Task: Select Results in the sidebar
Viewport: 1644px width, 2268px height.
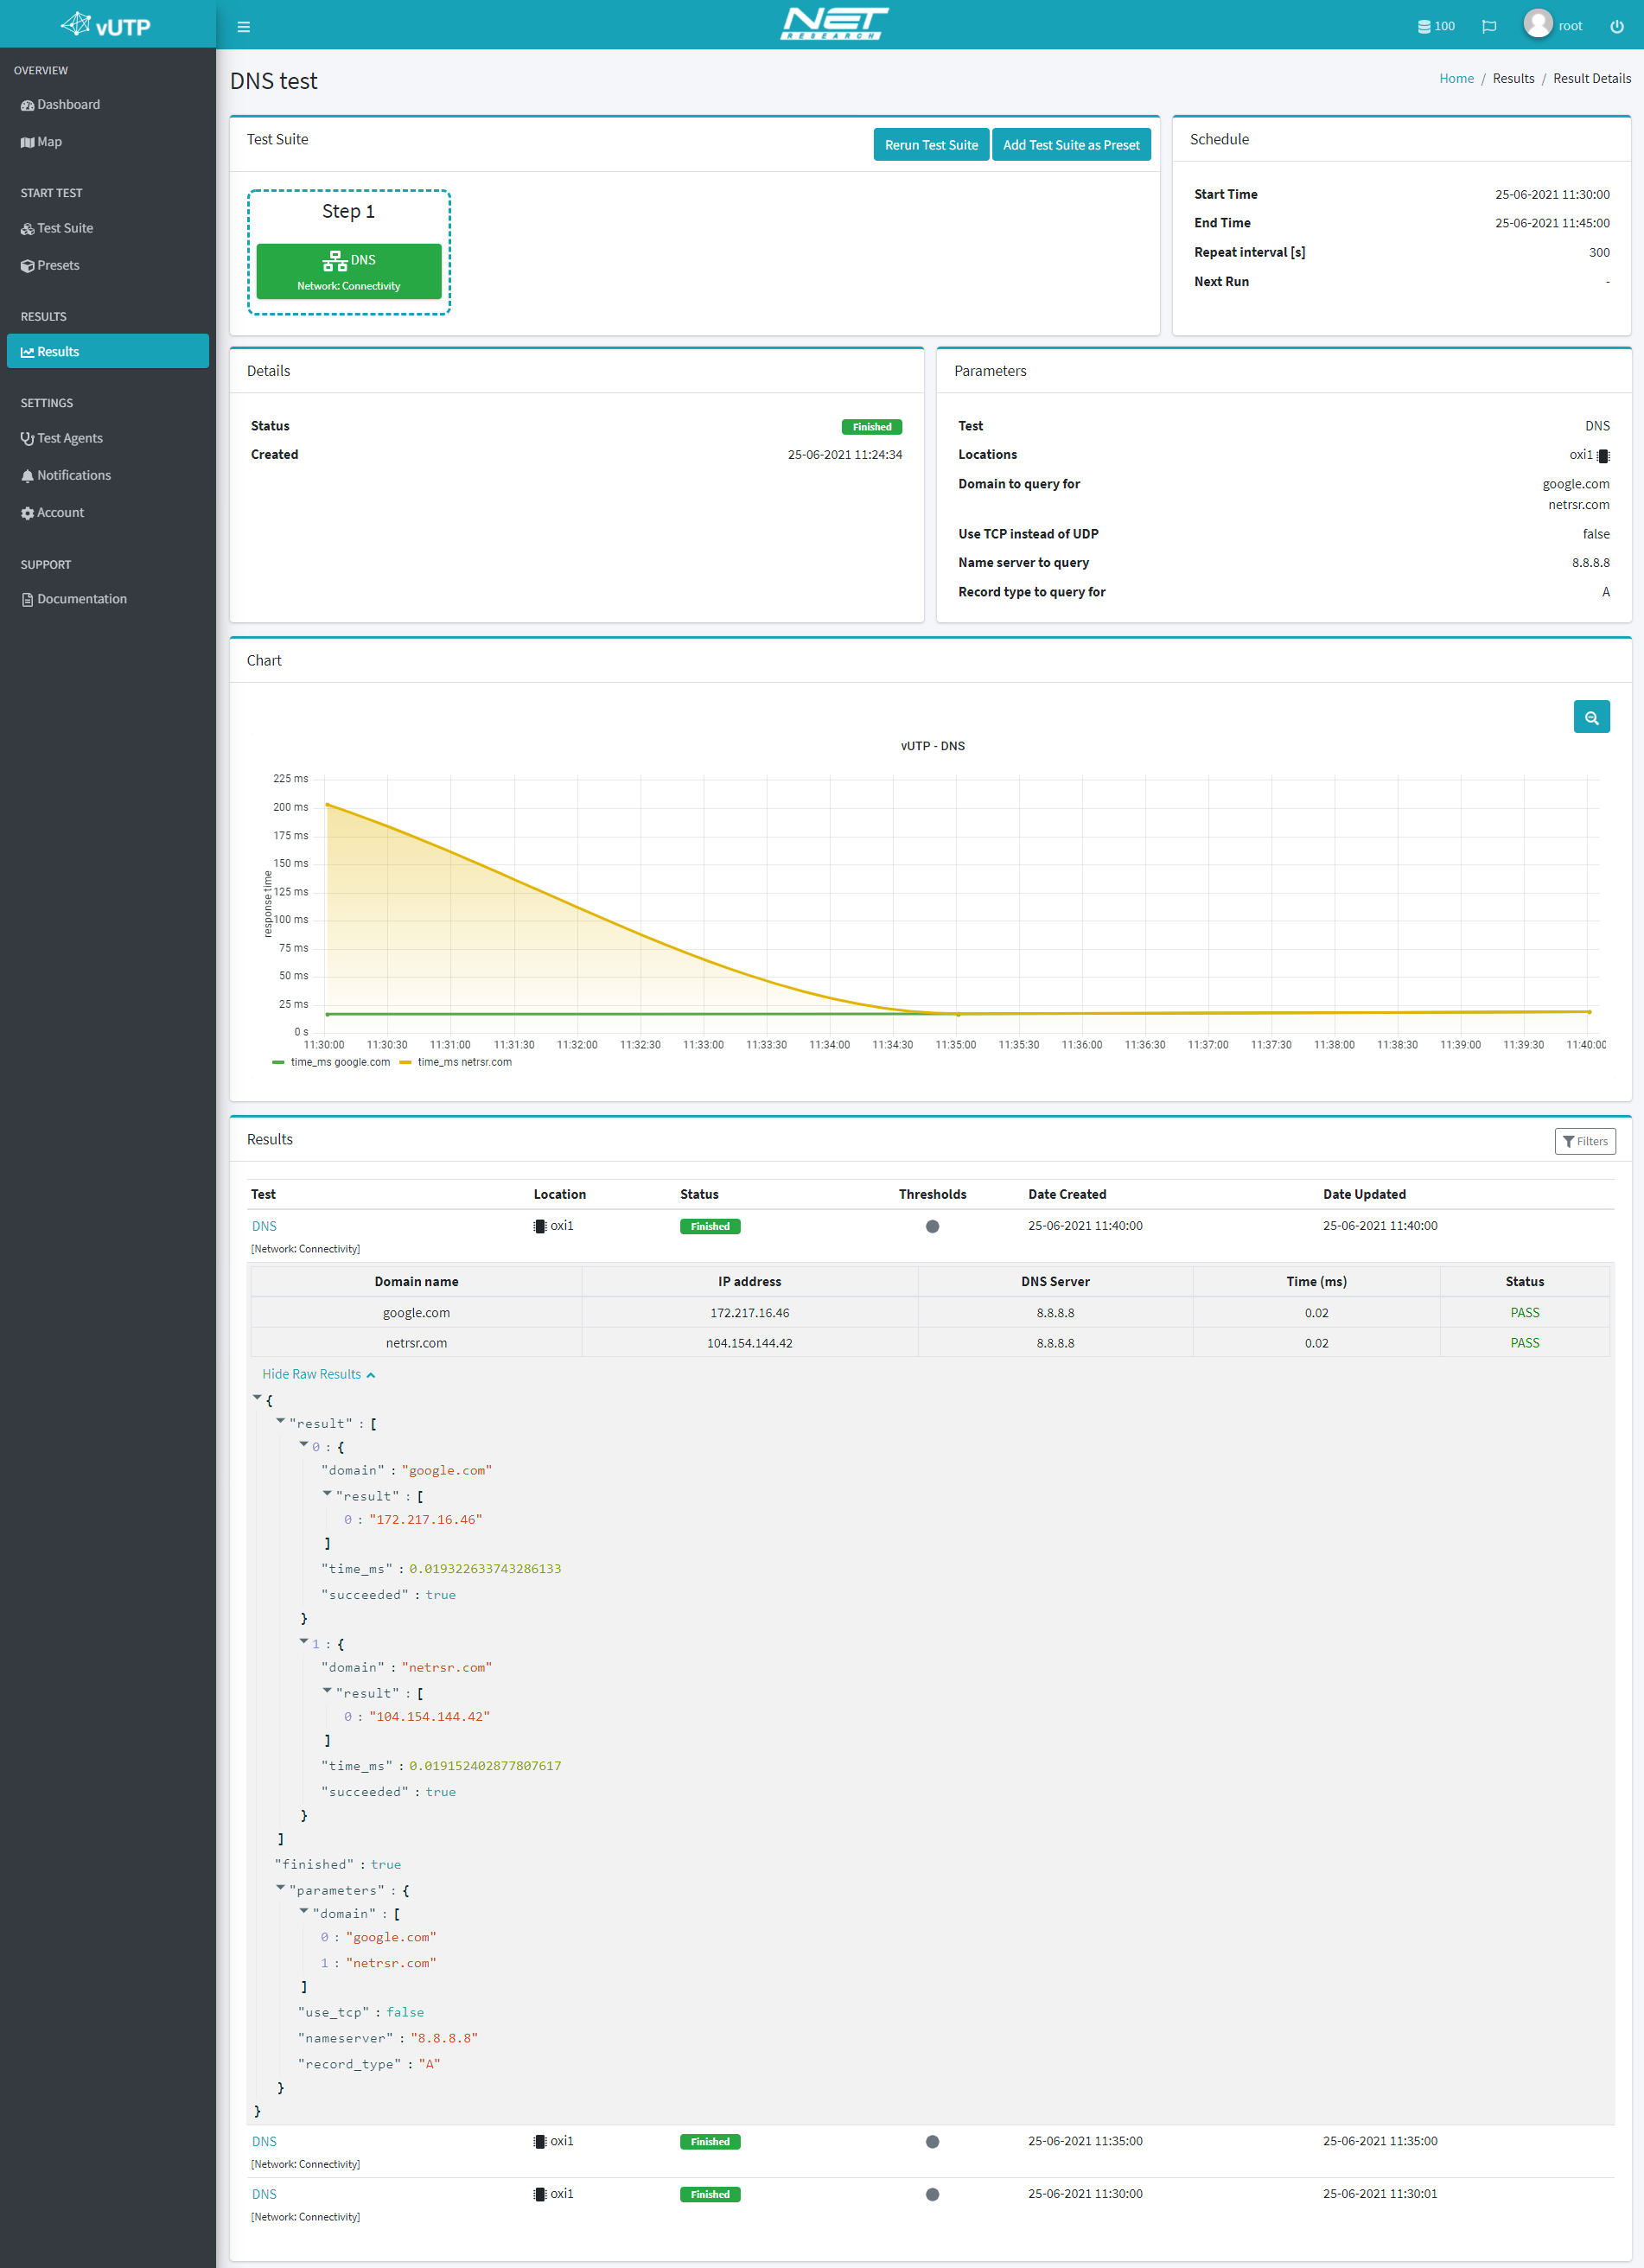Action: (x=108, y=351)
